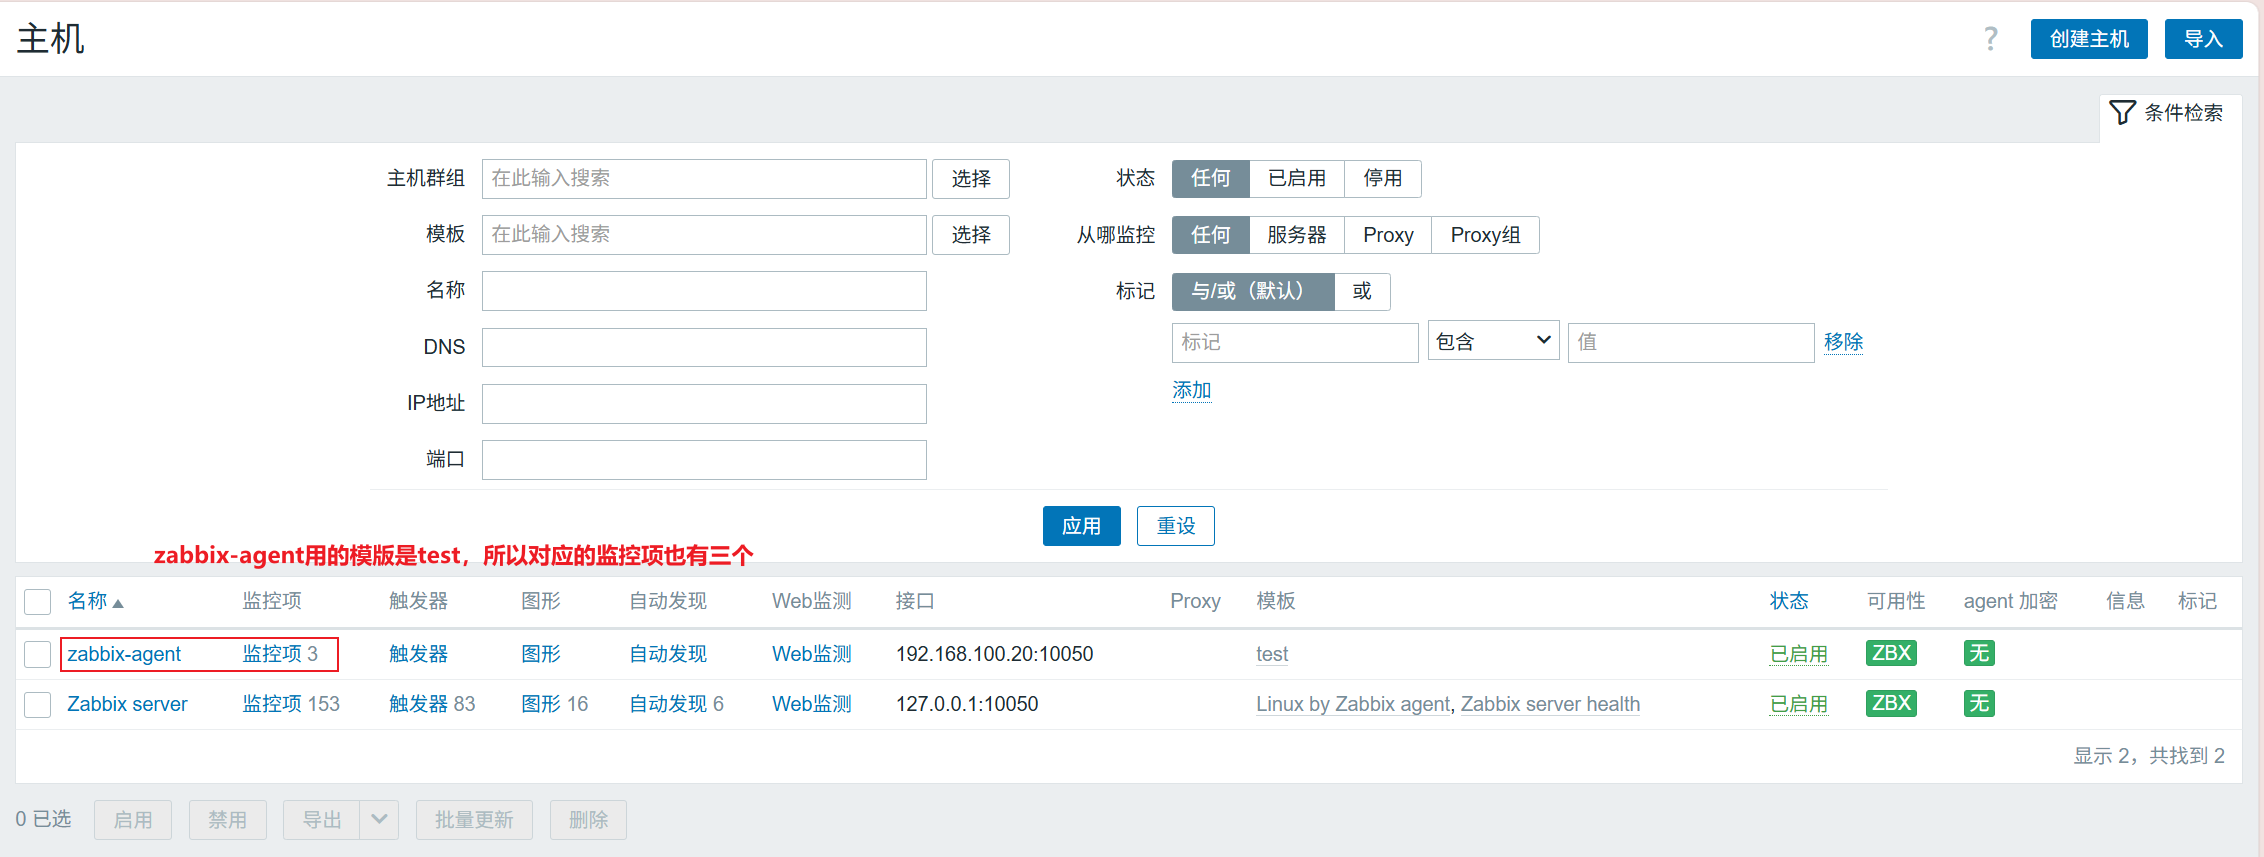Open 监控项 3 for zabbix-agent

click(280, 654)
